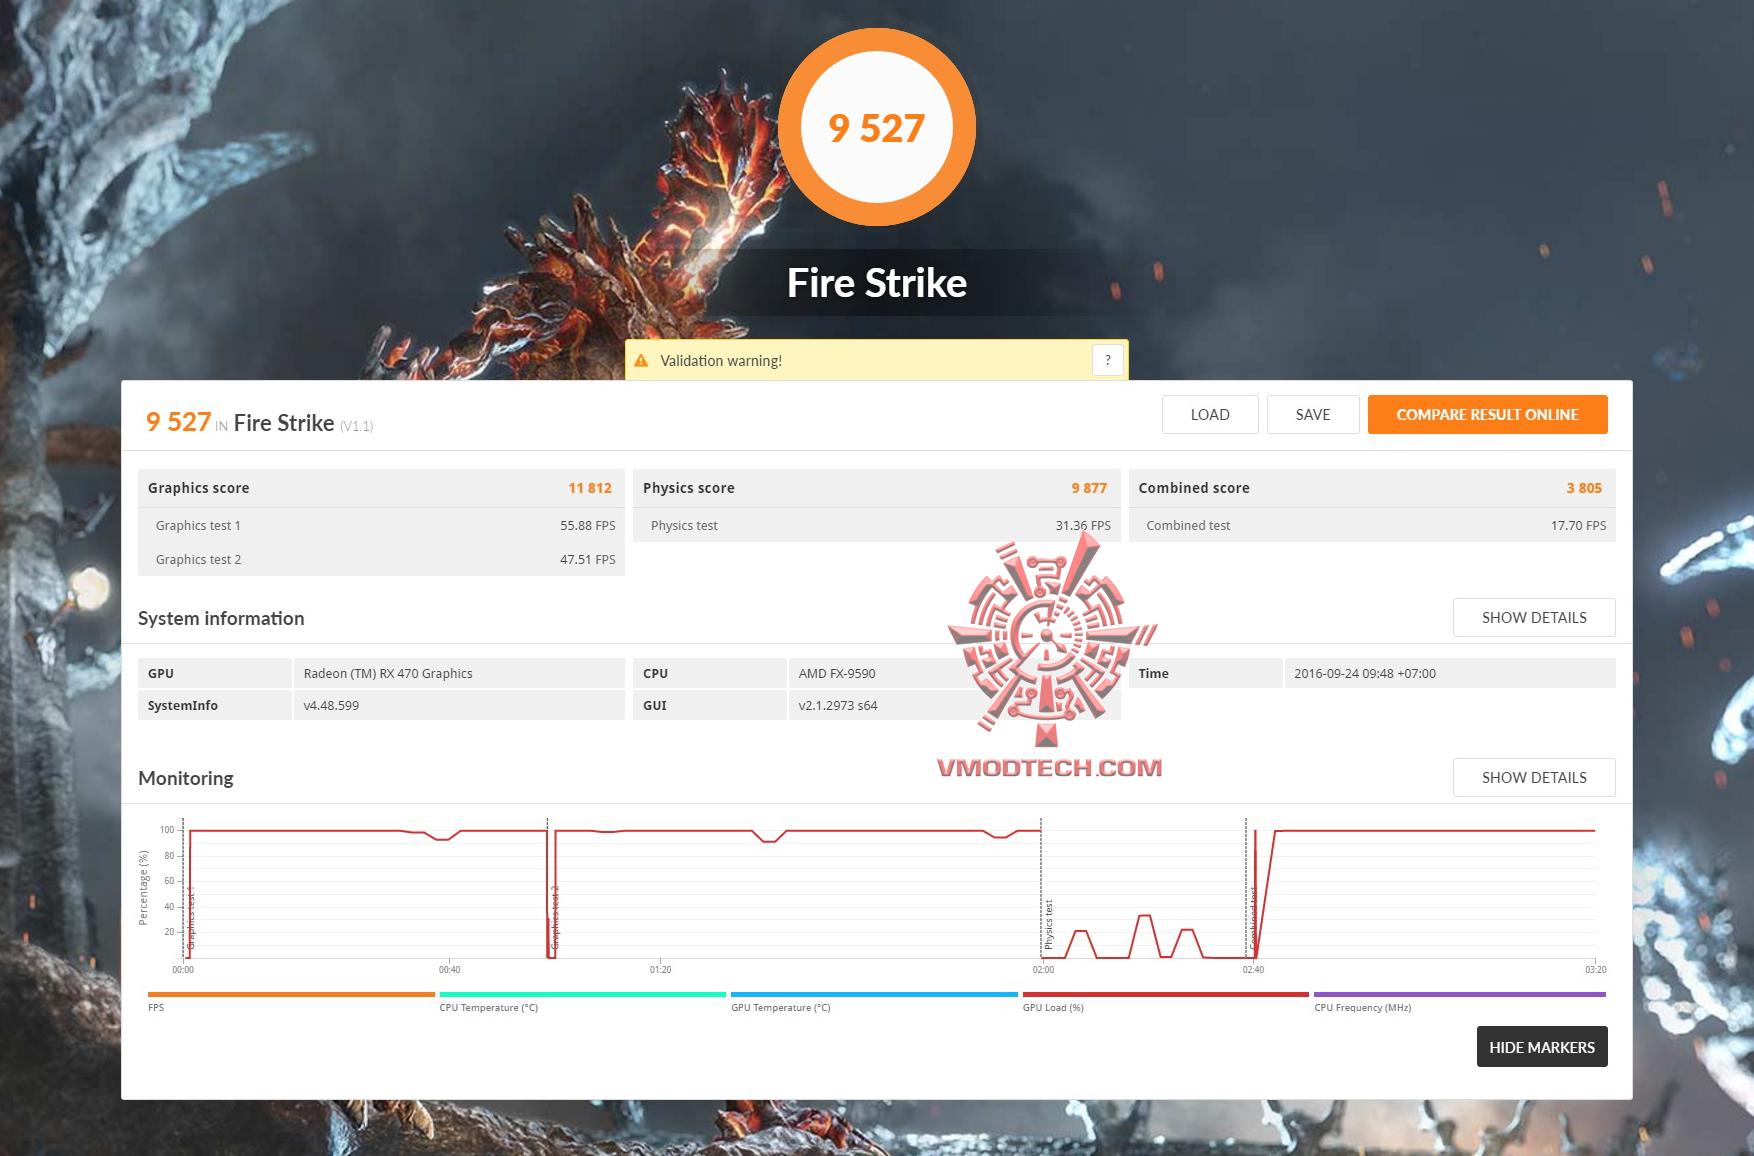Toggle the CPU Frequency legend series
This screenshot has height=1156, width=1754.
1459,1001
